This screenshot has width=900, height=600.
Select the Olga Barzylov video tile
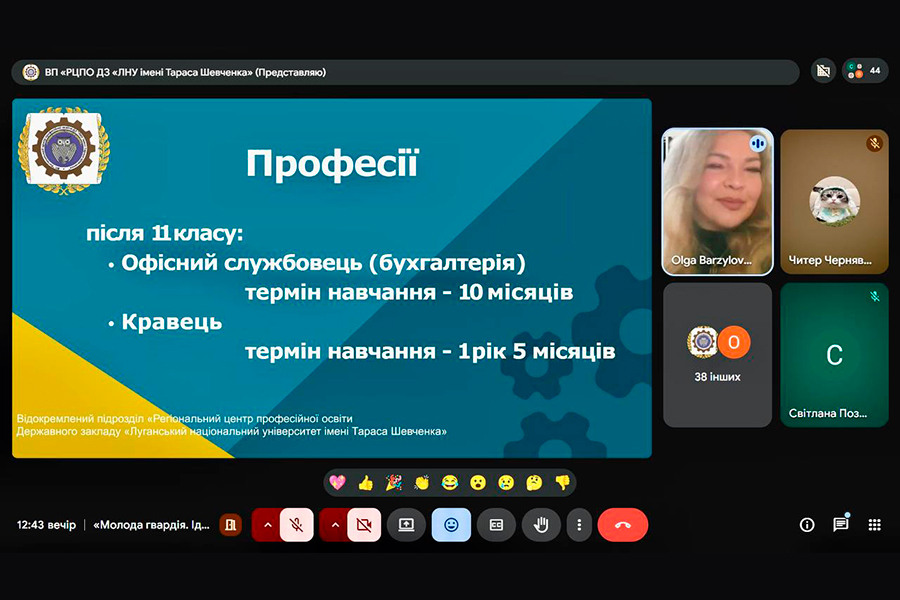point(717,202)
